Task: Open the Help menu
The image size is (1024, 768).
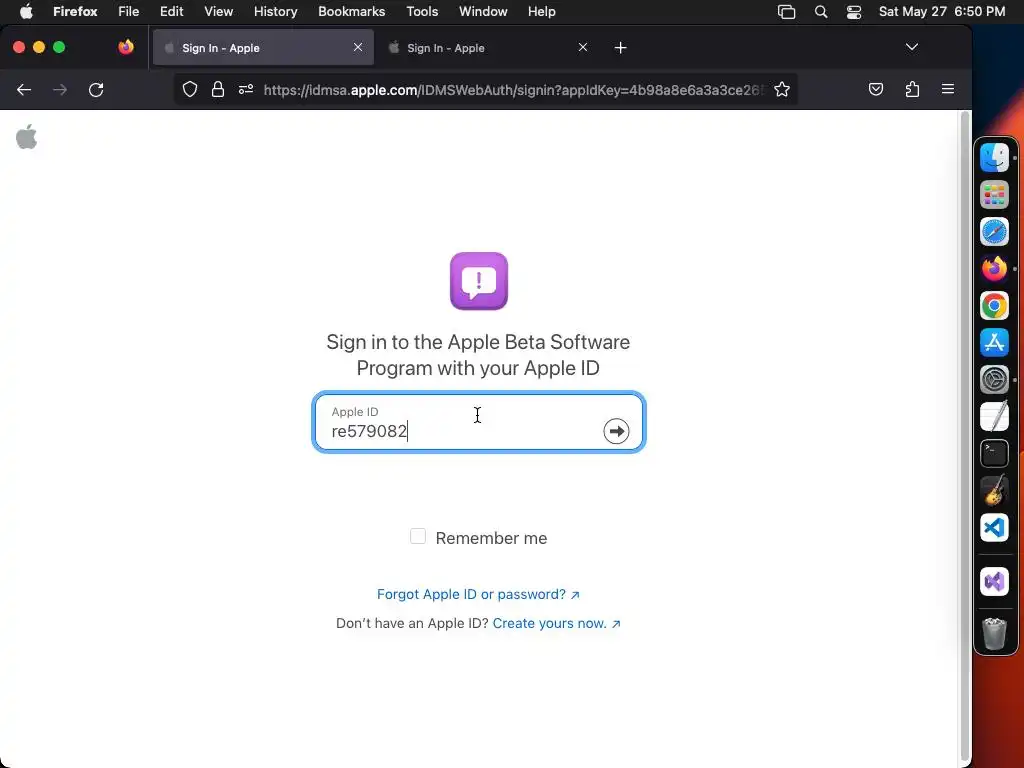Action: point(541,12)
